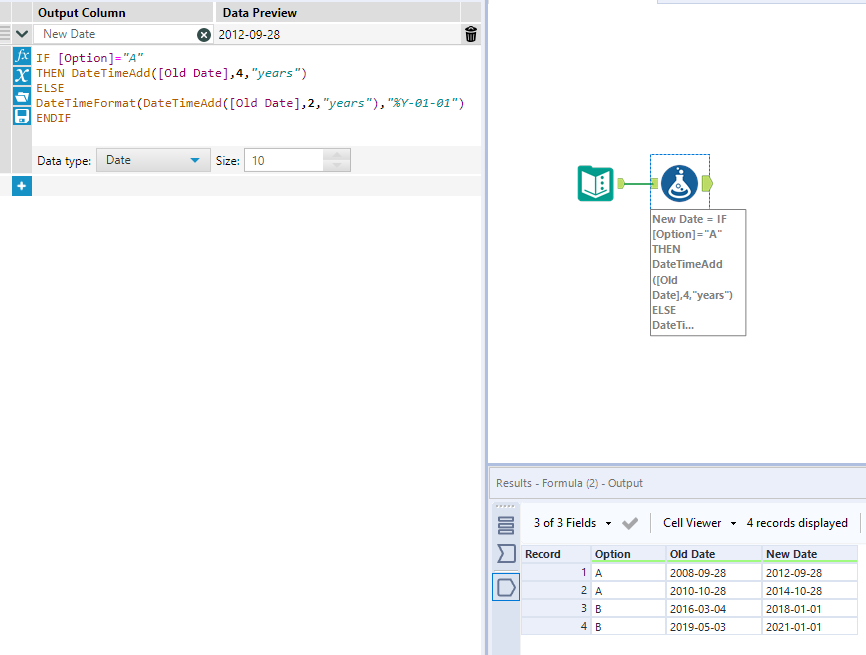
Task: Clear the New Date output column name
Action: [x=204, y=35]
